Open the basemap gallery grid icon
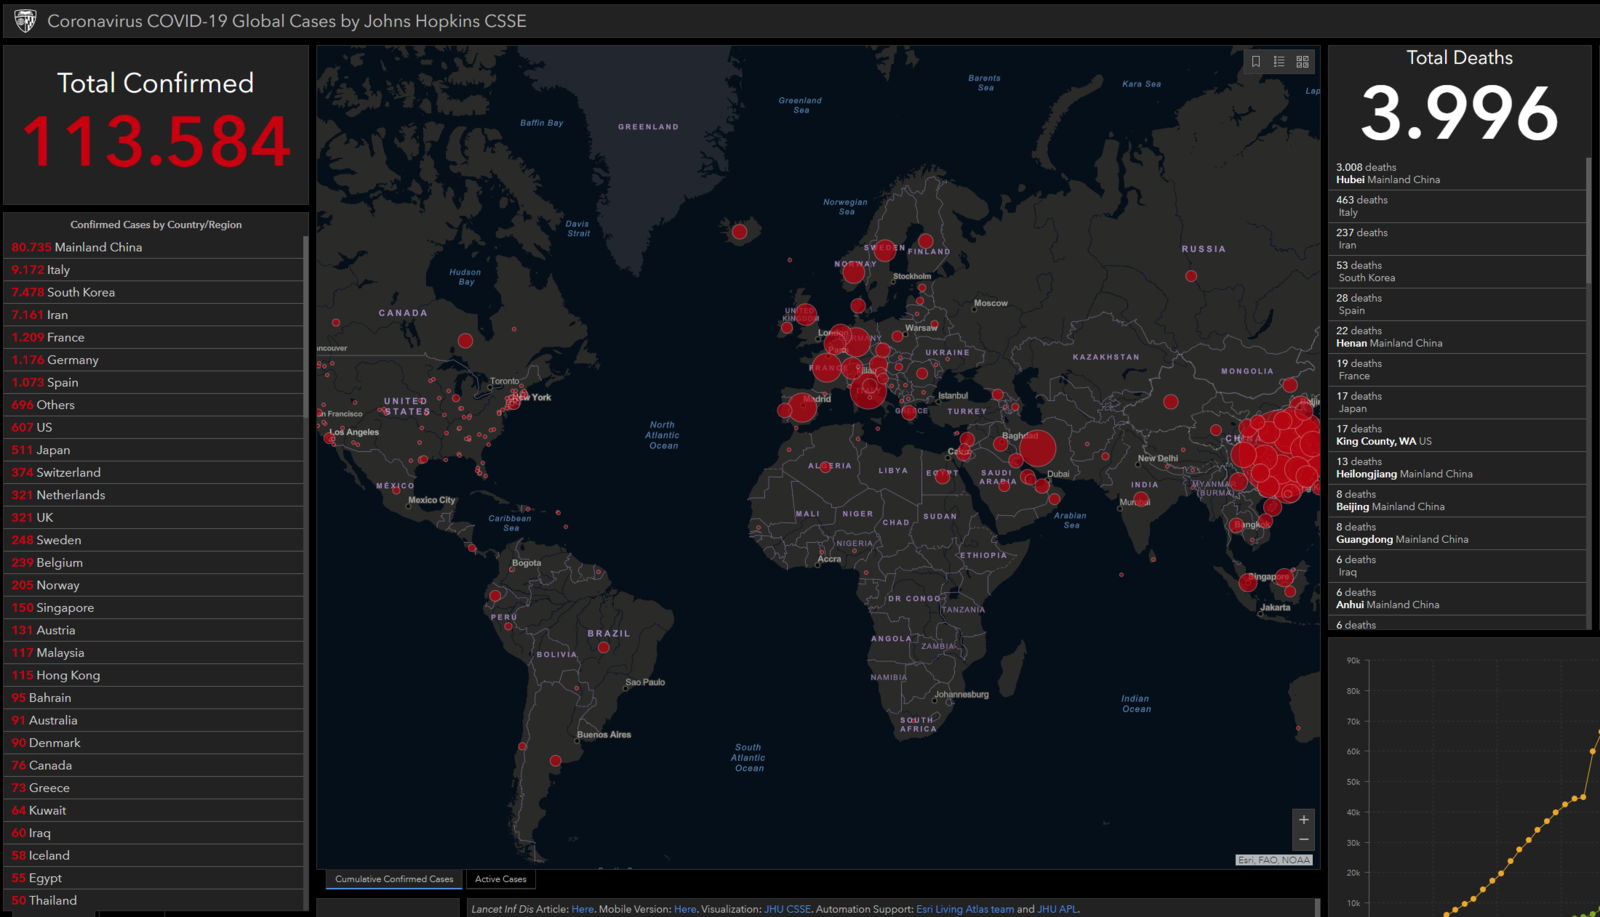Viewport: 1600px width, 917px height. point(1302,62)
